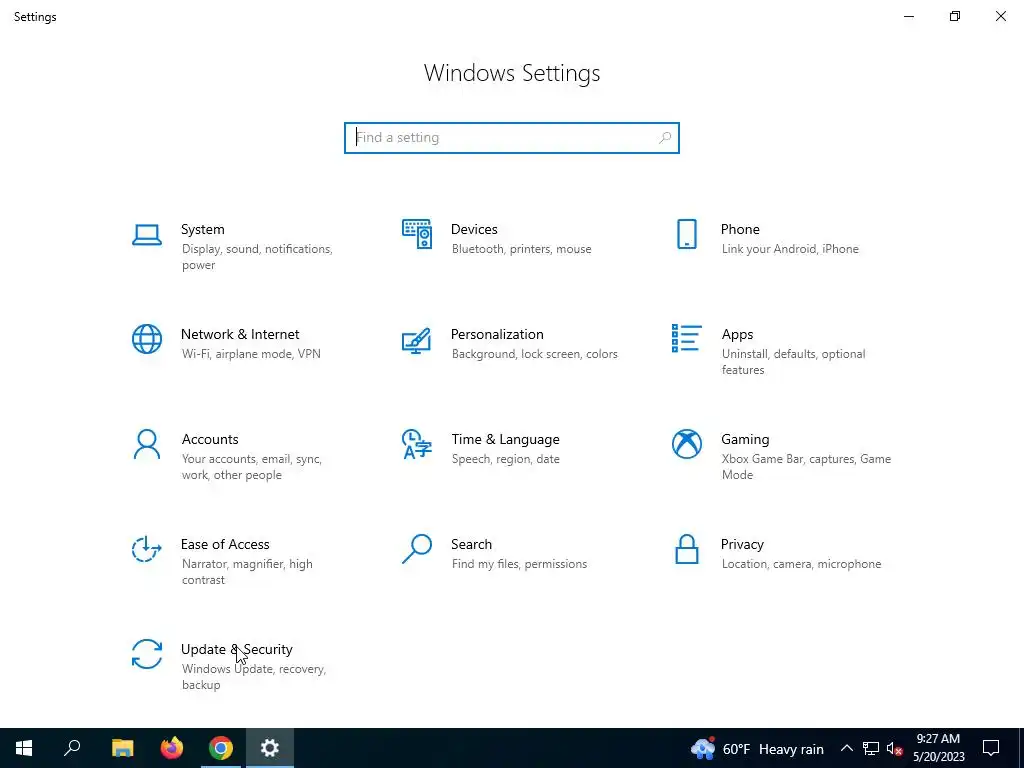The width and height of the screenshot is (1024, 768).
Task: Open the Gaming Xbox icon
Action: [686, 444]
